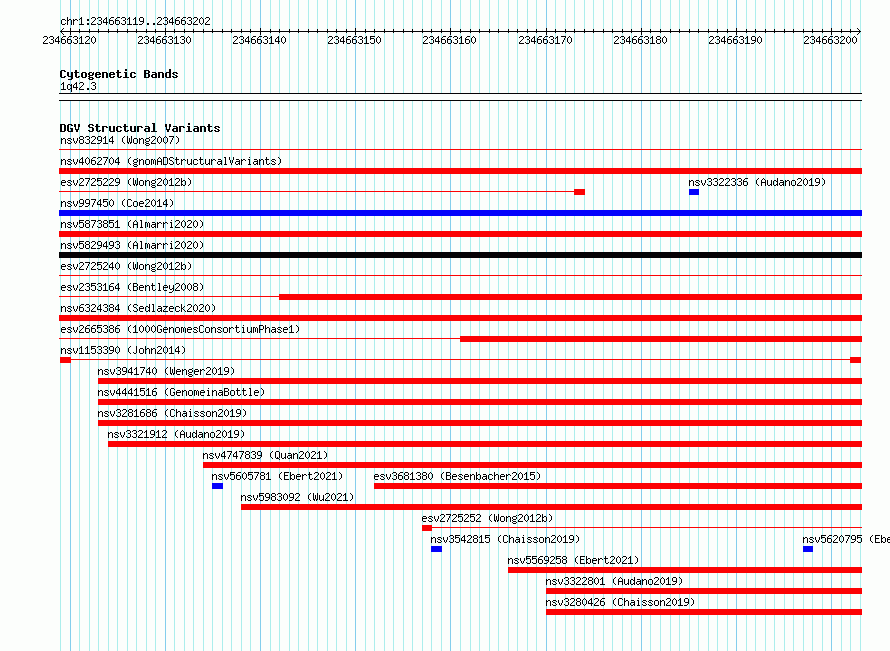Click the red nsv4747839 Quan2021 bar
This screenshot has height=651, width=890.
532,465
